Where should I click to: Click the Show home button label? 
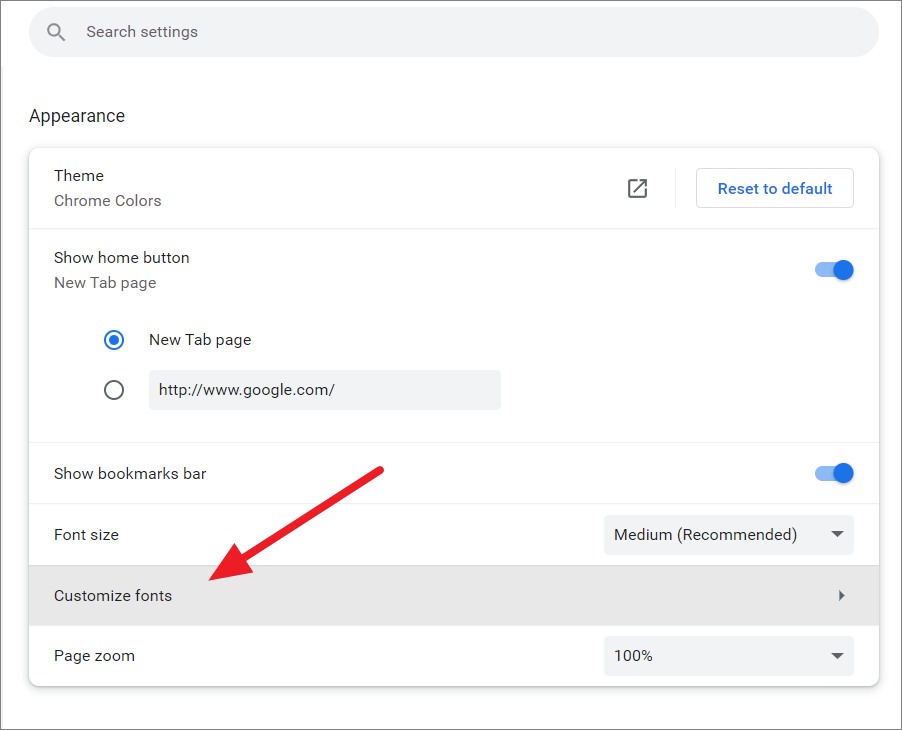coord(121,258)
